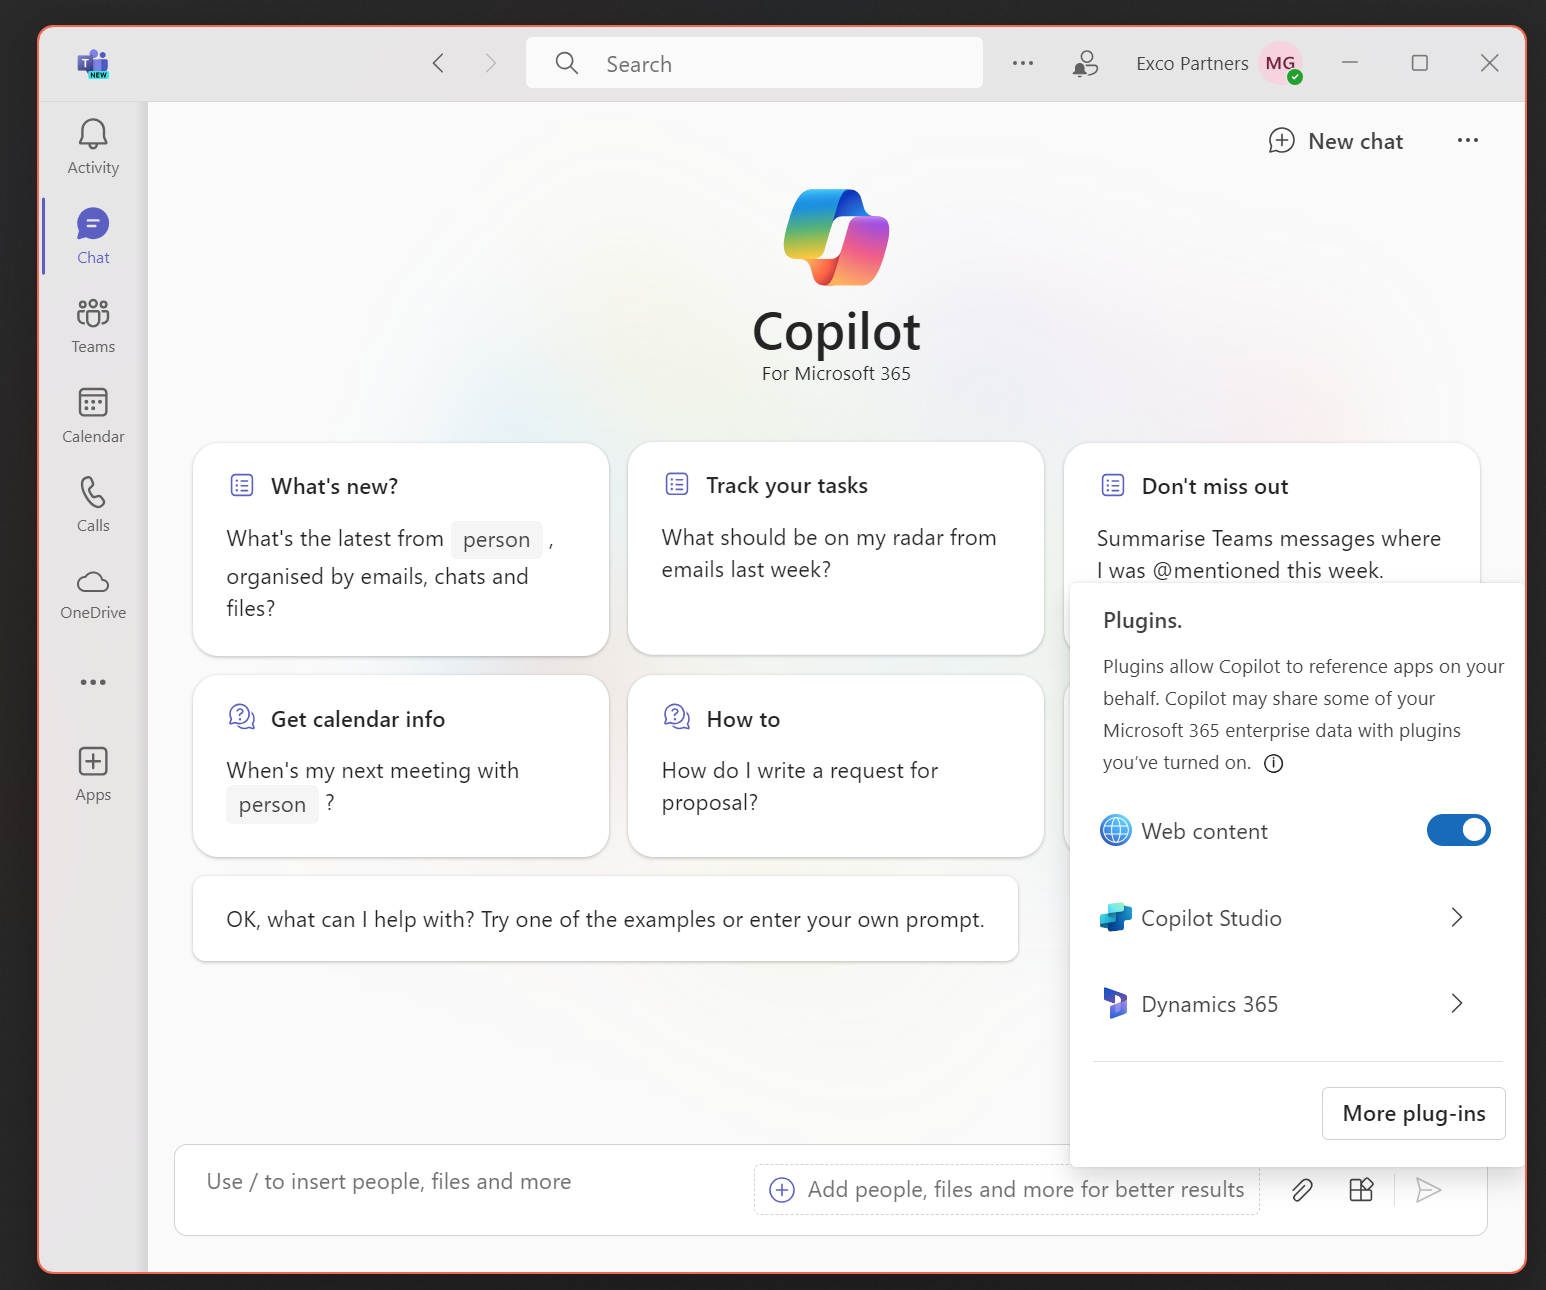Select the Get calendar info card

tap(401, 766)
